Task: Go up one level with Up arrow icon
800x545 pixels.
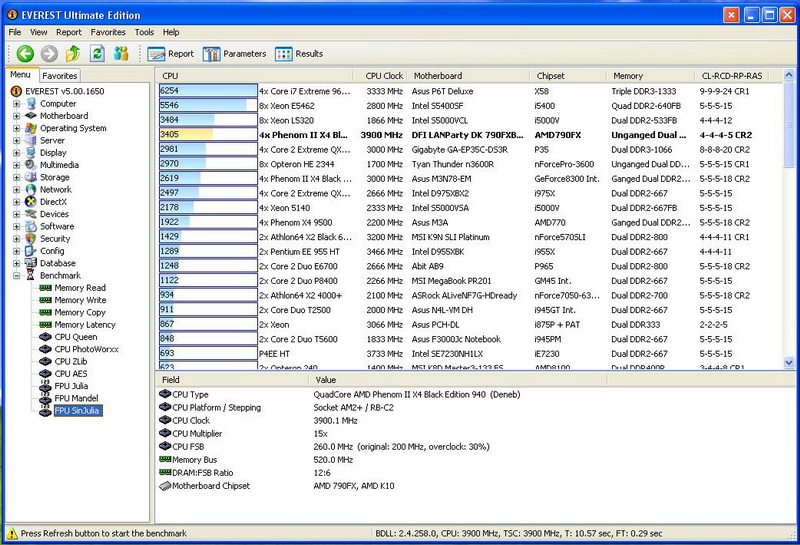Action: (73, 54)
